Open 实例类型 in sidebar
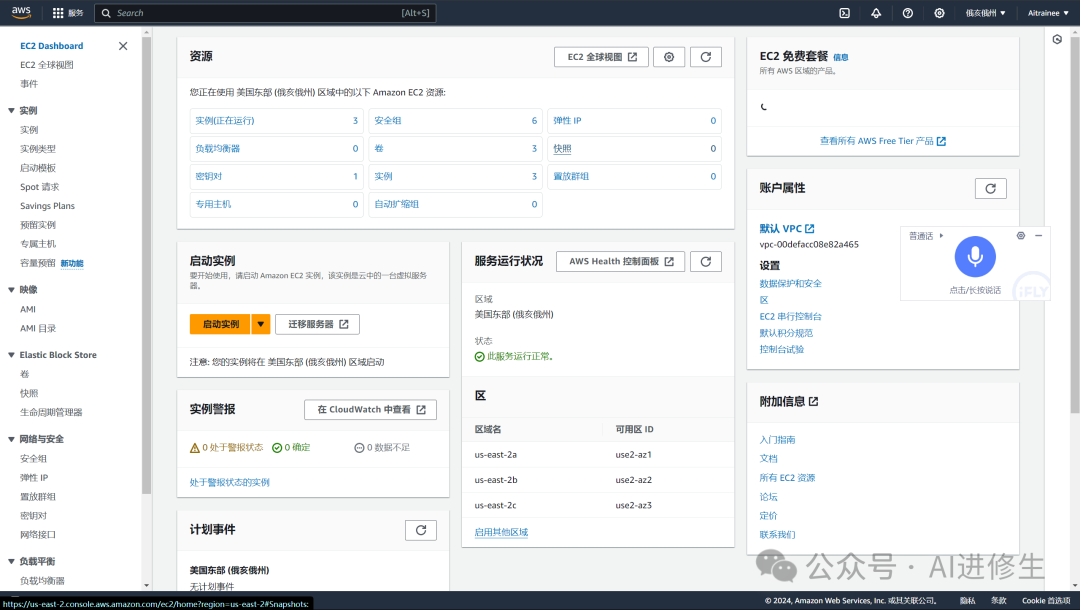The height and width of the screenshot is (610, 1080). pyautogui.click(x=38, y=149)
